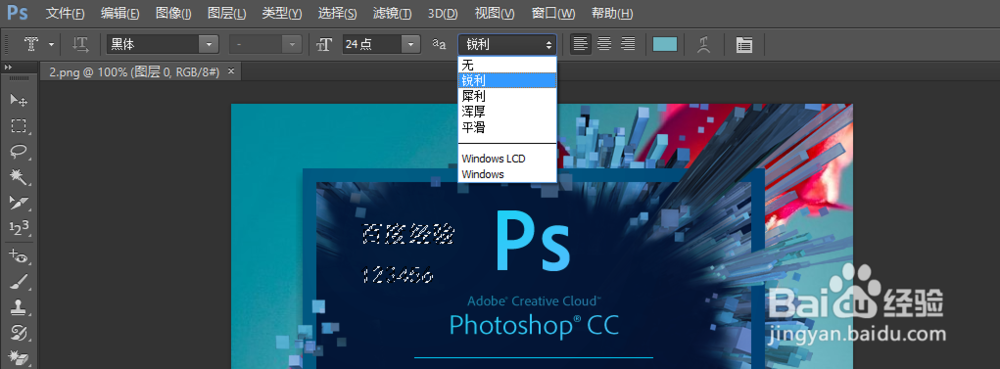The height and width of the screenshot is (369, 1000).
Task: Select the Clone Stamp tool
Action: pos(18,307)
